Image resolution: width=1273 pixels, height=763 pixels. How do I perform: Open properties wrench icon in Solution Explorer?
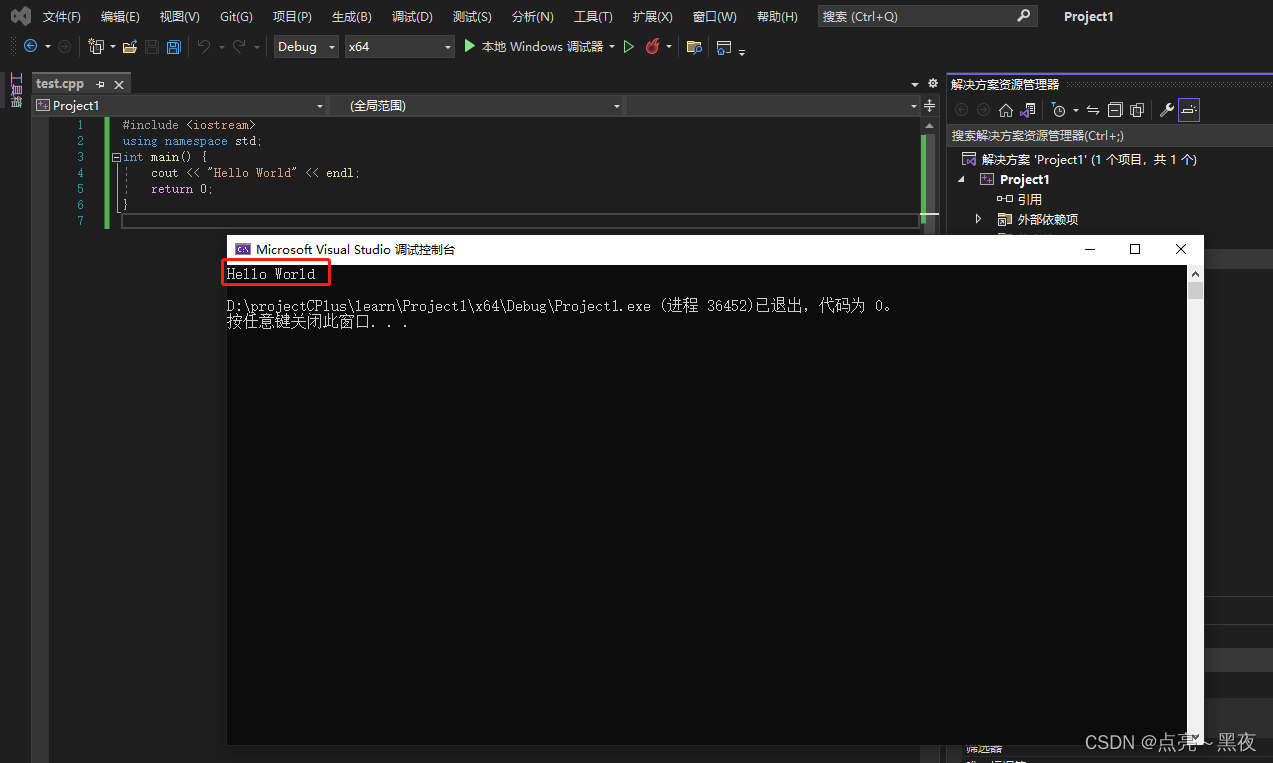[1166, 110]
